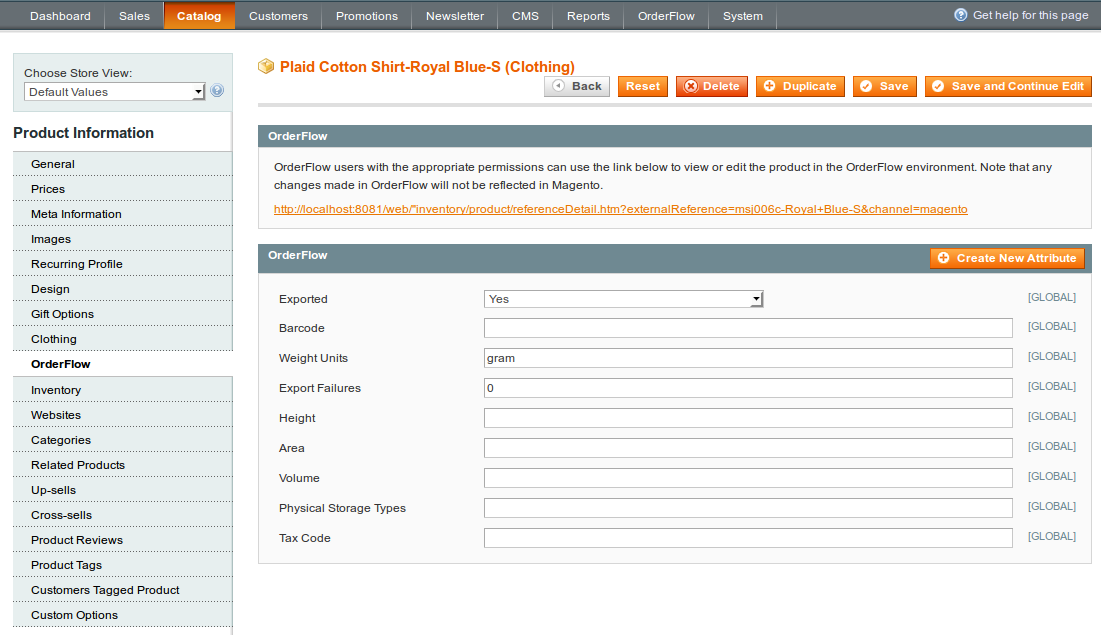Select the OrderFlow sidebar entry
Image resolution: width=1101 pixels, height=635 pixels.
62,364
